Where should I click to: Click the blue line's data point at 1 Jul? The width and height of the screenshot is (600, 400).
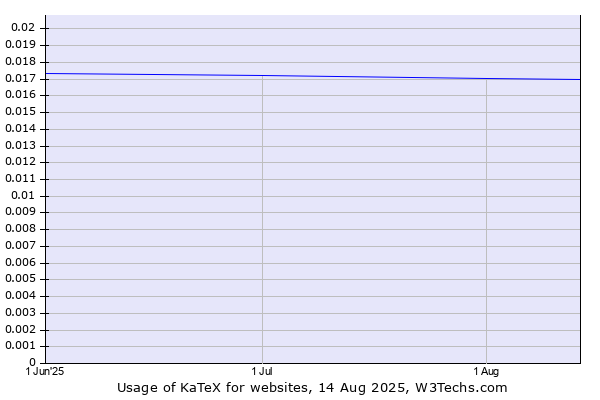click(x=262, y=75)
